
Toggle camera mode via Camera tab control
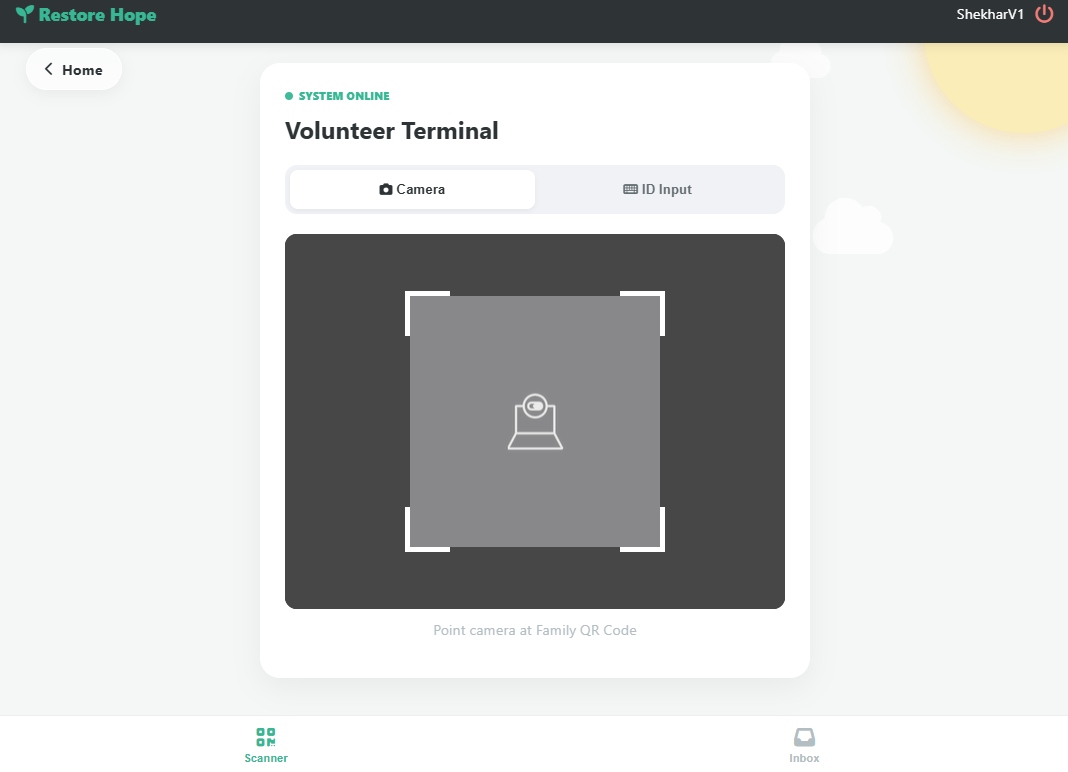click(411, 189)
